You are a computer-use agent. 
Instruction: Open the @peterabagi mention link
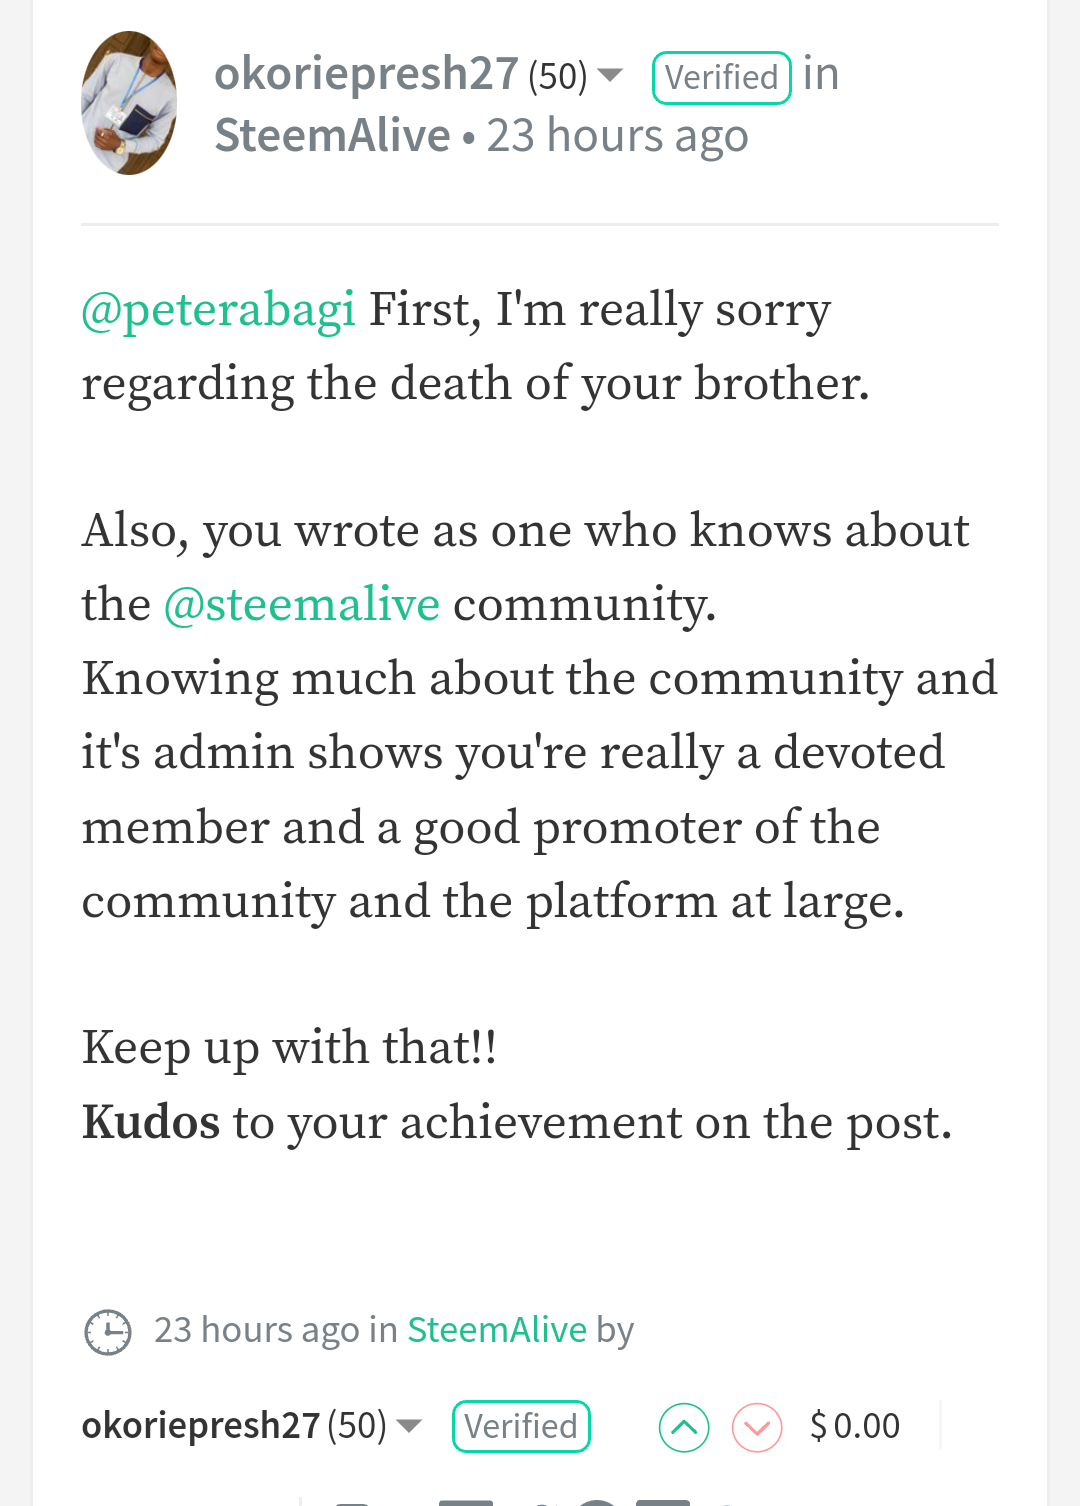tap(218, 309)
